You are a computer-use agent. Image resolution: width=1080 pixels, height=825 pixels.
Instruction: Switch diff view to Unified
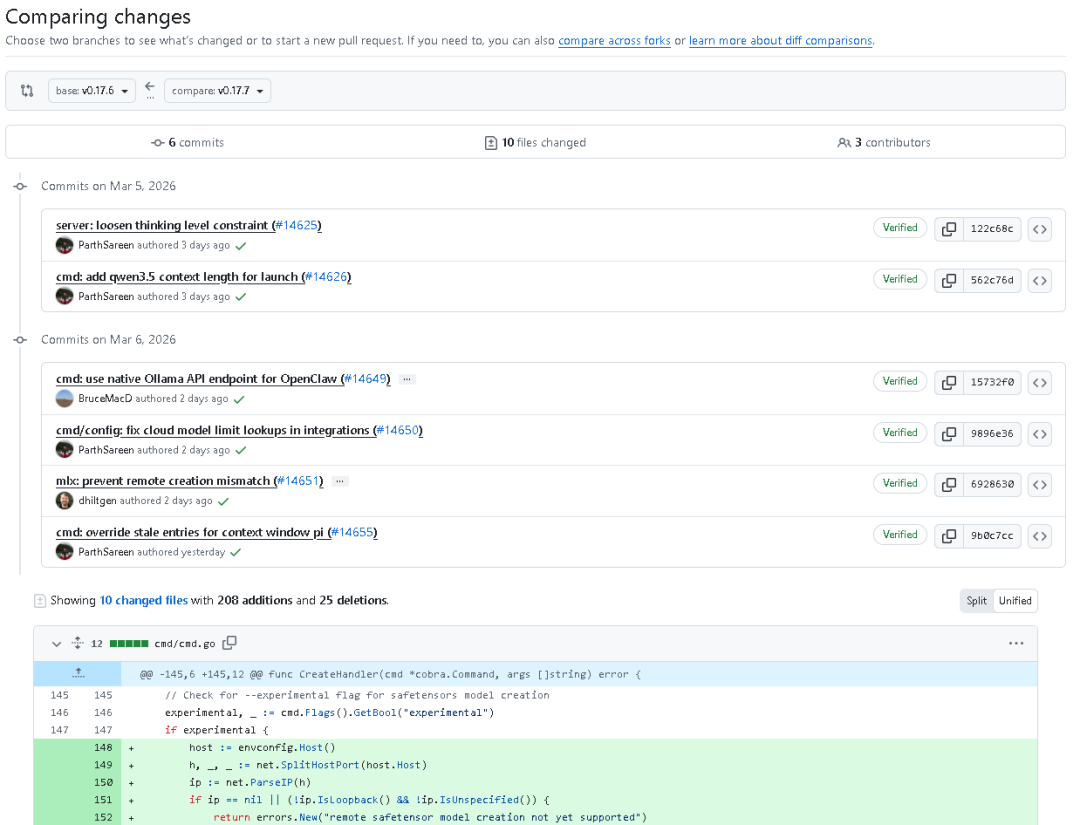tap(1015, 601)
